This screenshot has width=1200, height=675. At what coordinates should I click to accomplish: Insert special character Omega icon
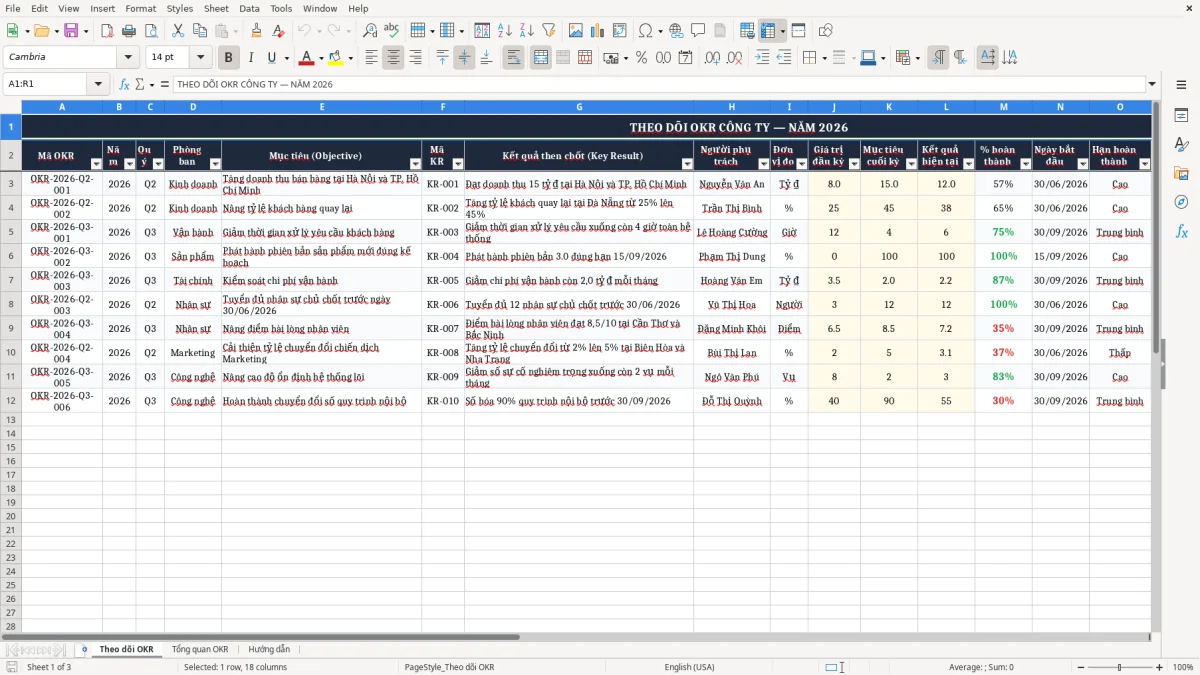645,31
